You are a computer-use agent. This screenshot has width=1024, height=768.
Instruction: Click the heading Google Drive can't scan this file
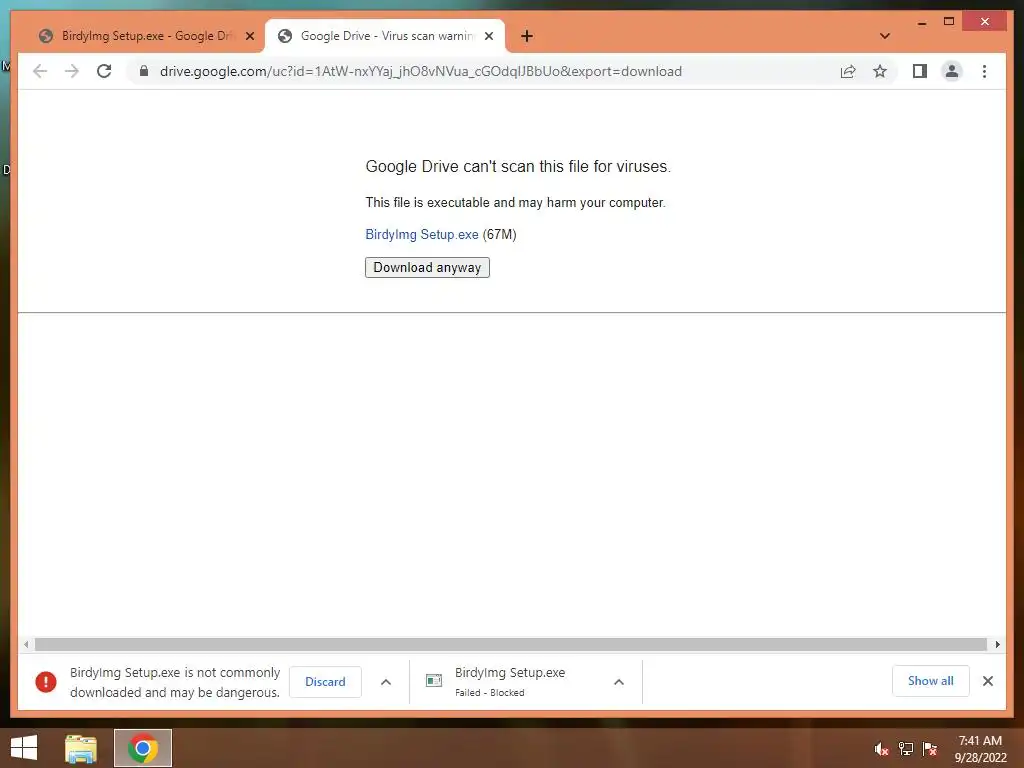pos(518,167)
